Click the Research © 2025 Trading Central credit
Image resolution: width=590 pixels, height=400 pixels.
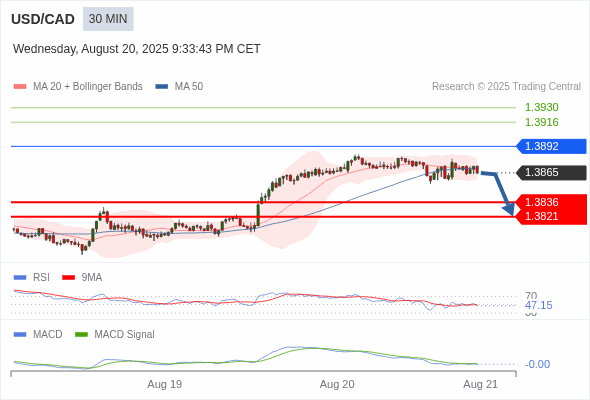click(x=506, y=87)
